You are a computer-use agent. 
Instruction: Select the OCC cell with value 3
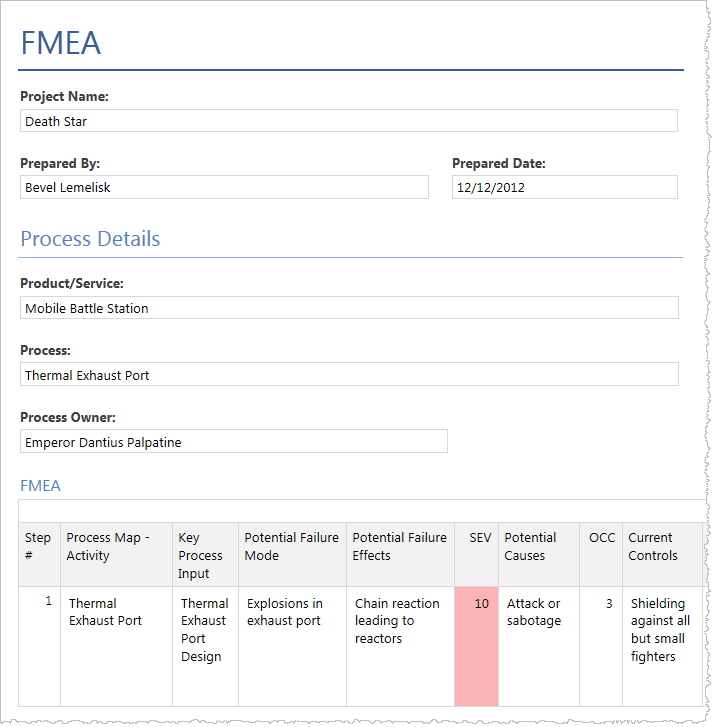click(601, 645)
